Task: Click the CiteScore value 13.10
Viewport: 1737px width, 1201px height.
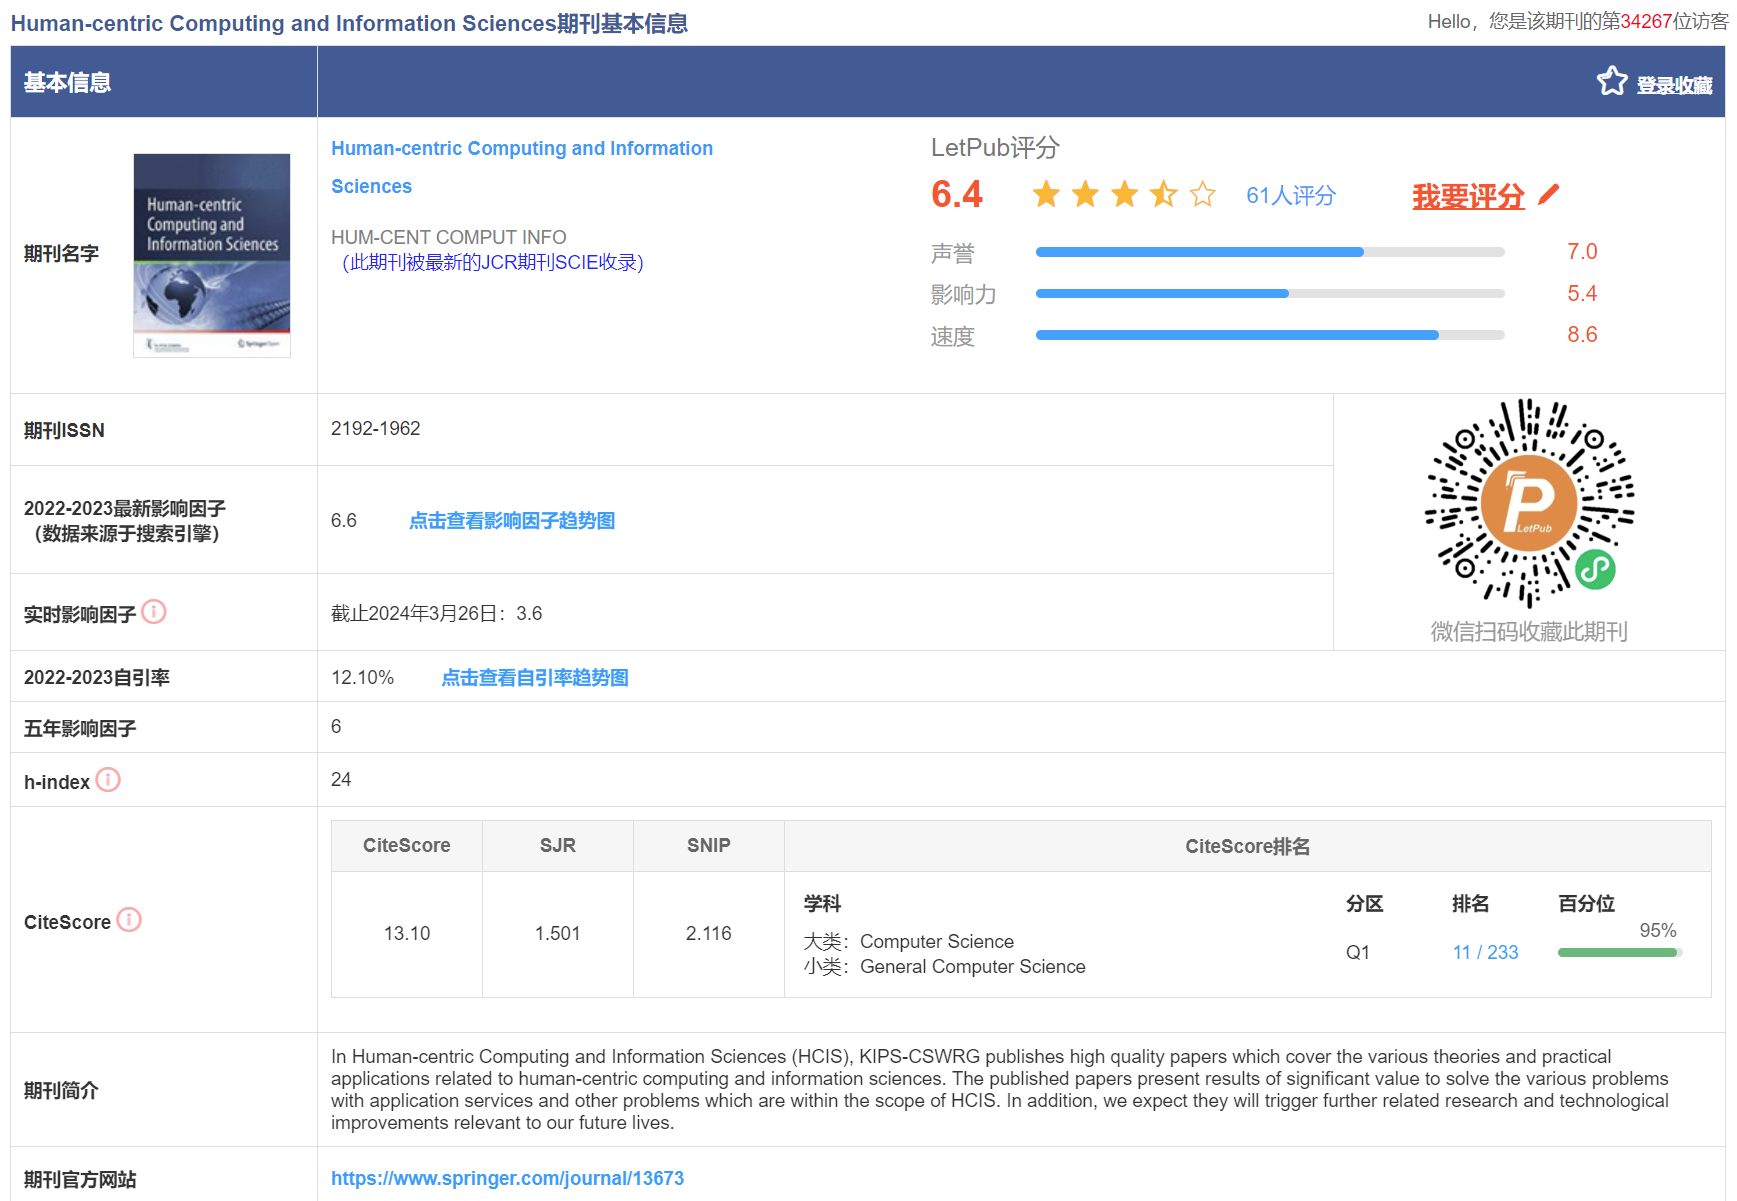Action: pyautogui.click(x=407, y=934)
